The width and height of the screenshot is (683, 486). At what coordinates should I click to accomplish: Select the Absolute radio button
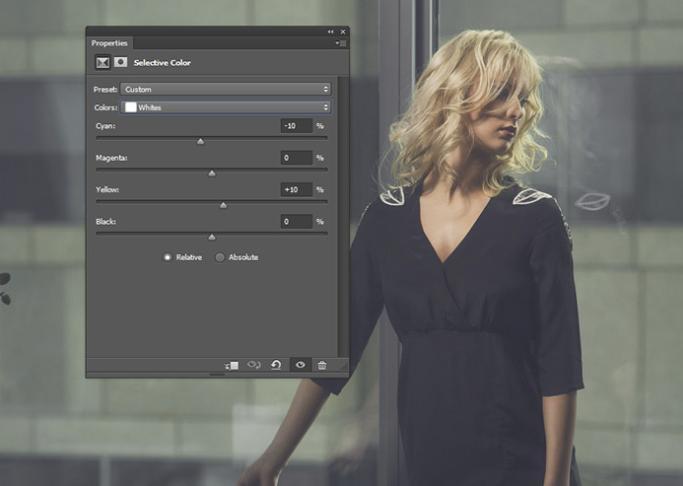tap(220, 257)
